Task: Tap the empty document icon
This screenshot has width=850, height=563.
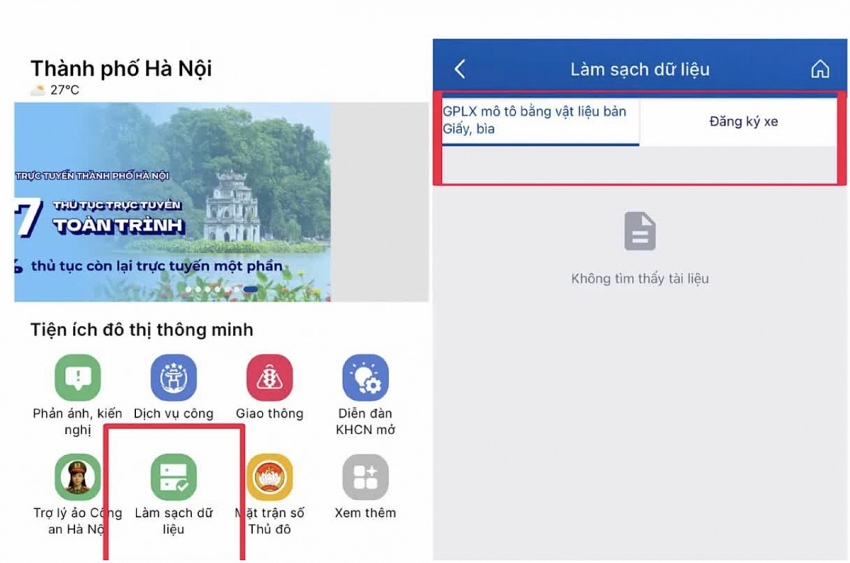Action: point(640,231)
